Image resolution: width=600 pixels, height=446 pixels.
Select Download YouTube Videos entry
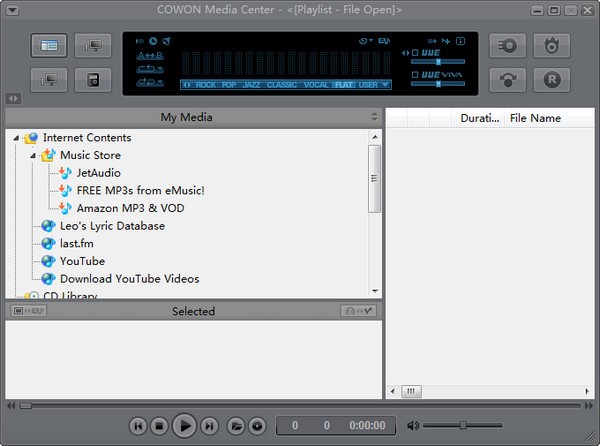click(x=130, y=278)
